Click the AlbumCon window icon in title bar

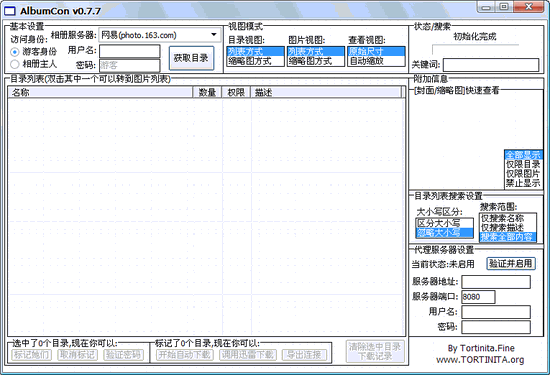click(9, 11)
